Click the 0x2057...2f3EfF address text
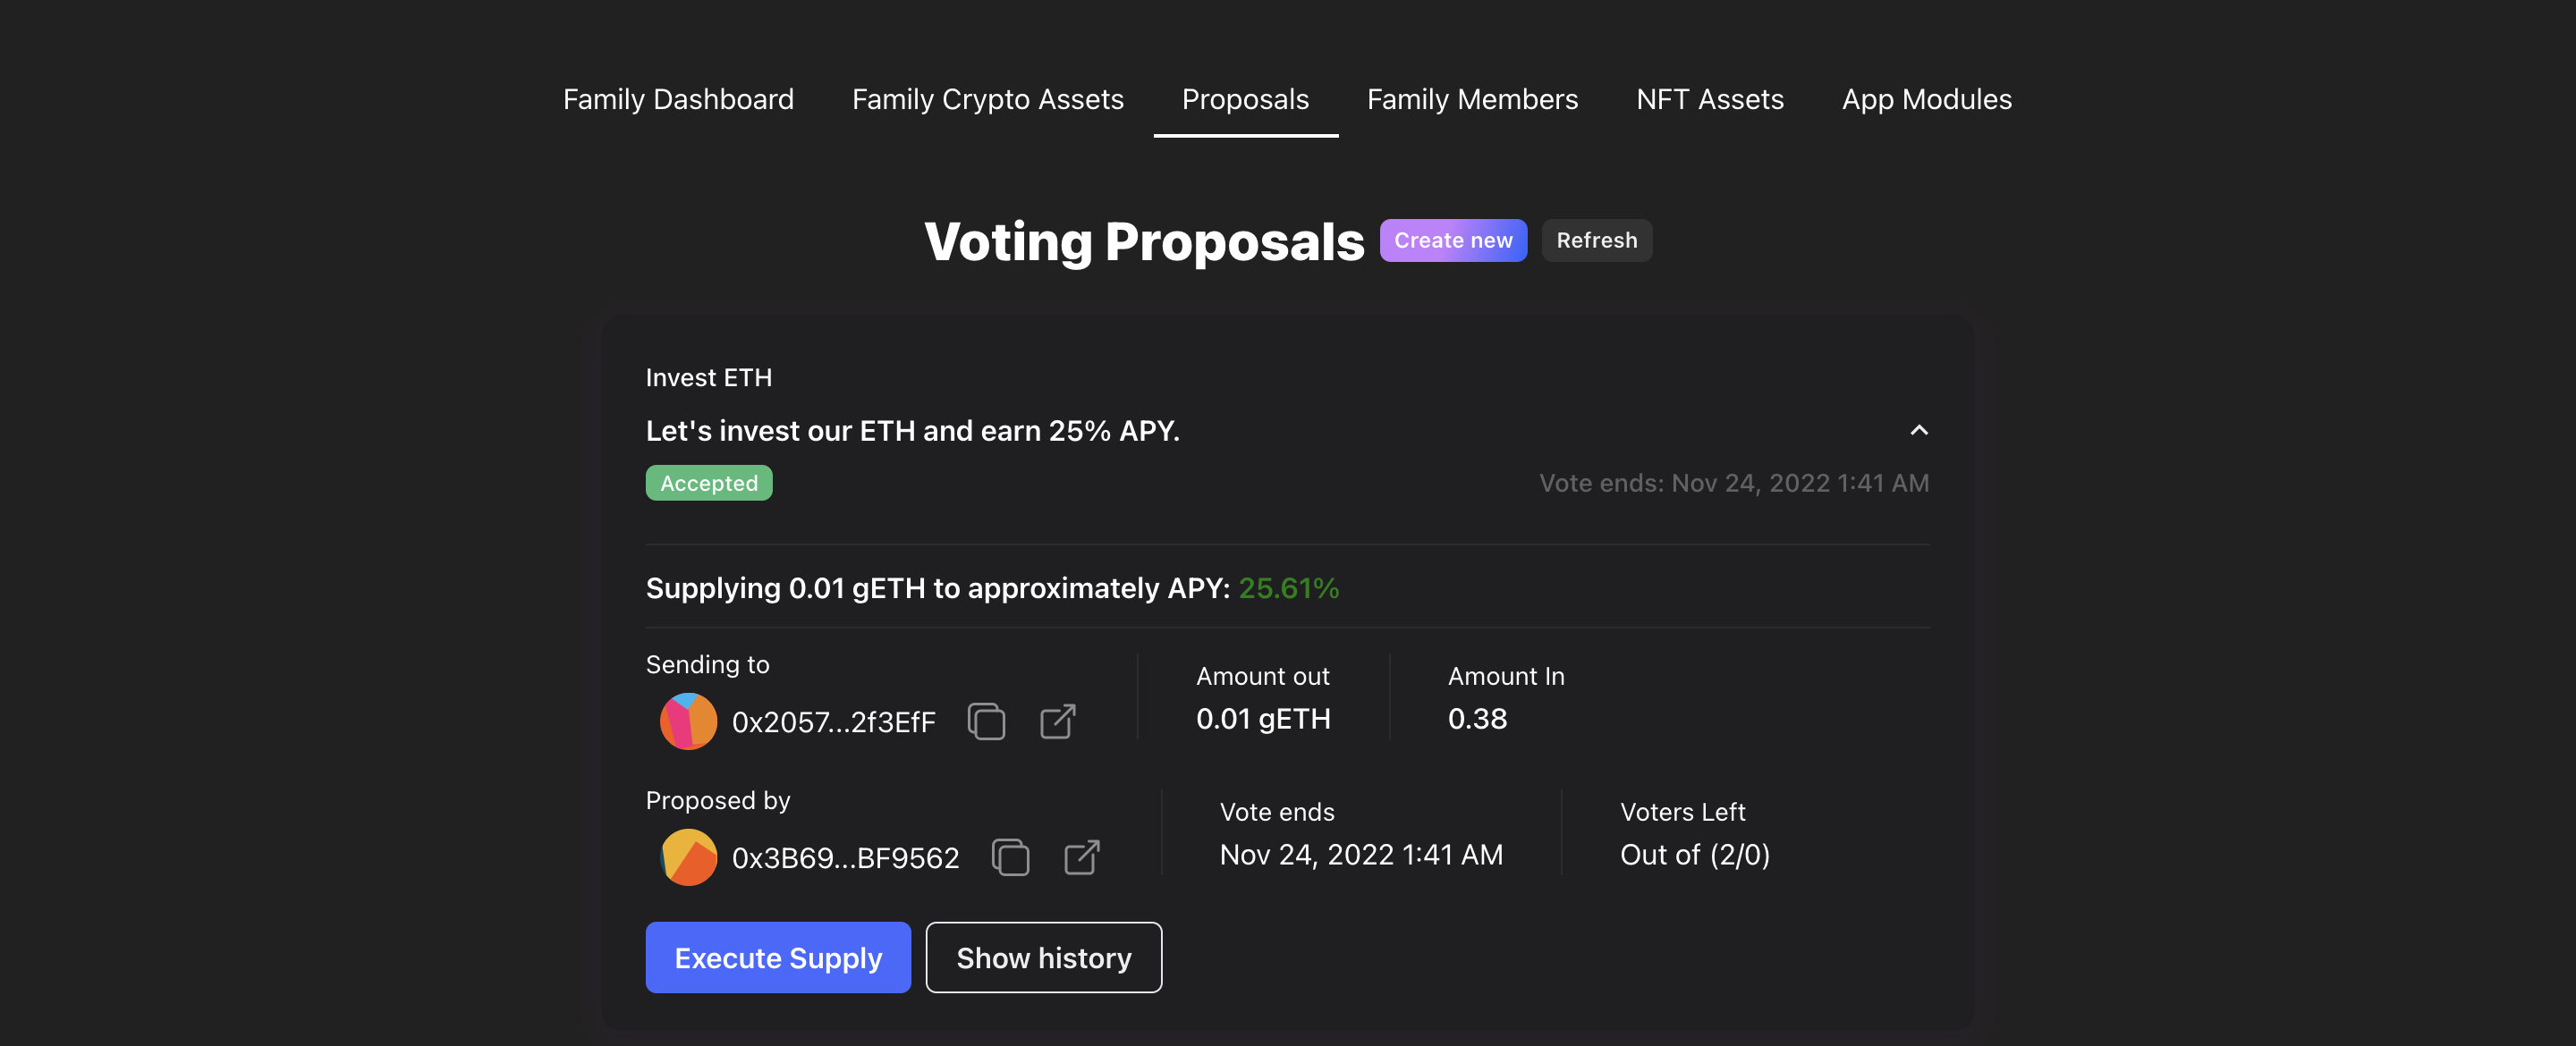Screen dimensions: 2576x1046 tap(833, 722)
